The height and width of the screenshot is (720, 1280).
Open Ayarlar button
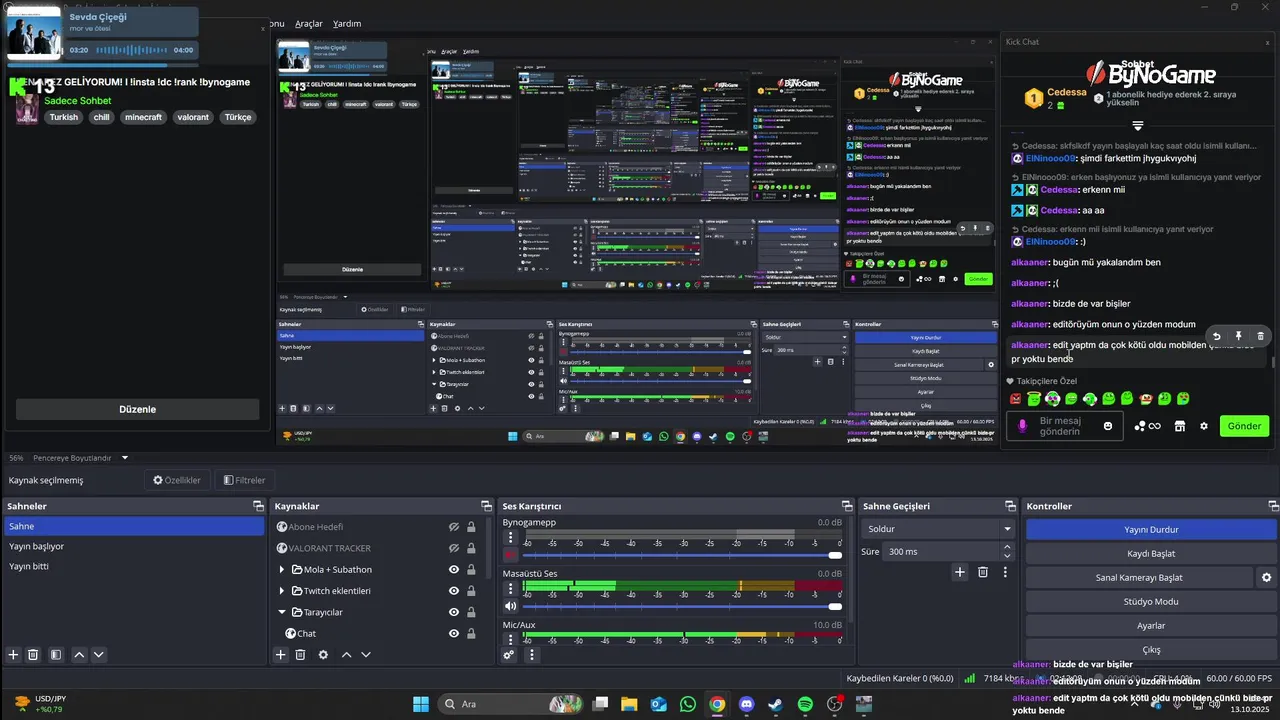[1151, 626]
